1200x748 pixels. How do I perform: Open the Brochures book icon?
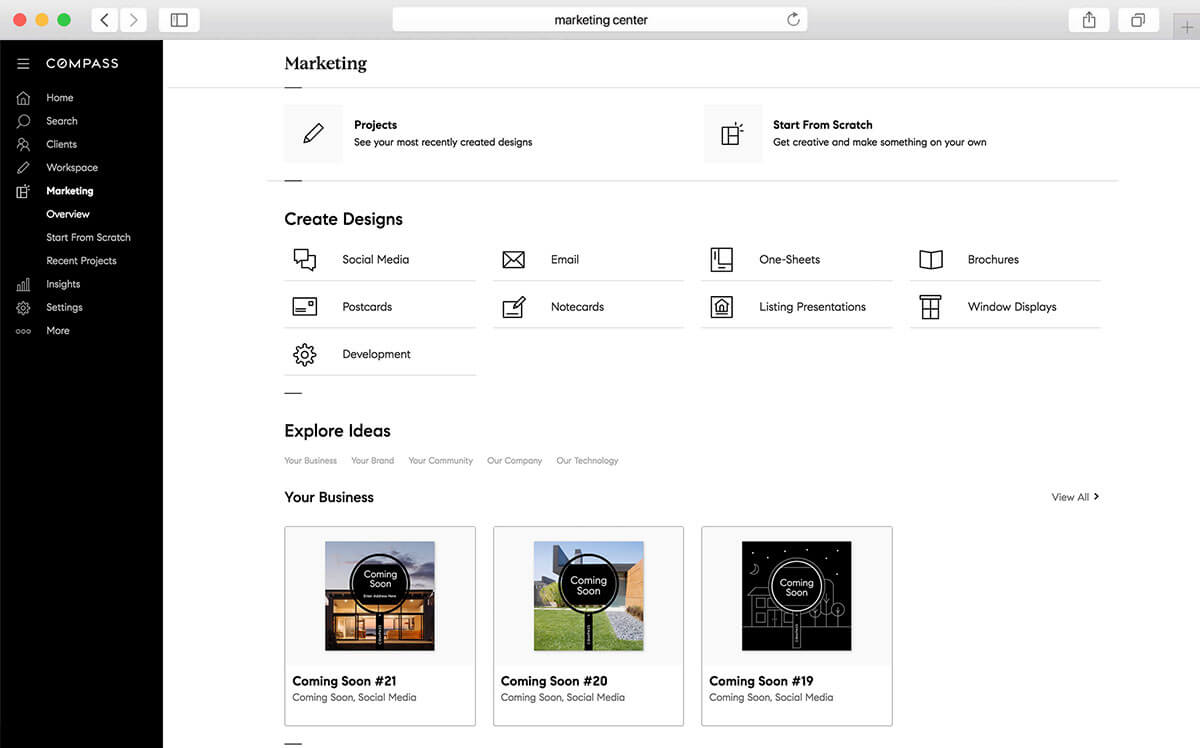coord(930,260)
